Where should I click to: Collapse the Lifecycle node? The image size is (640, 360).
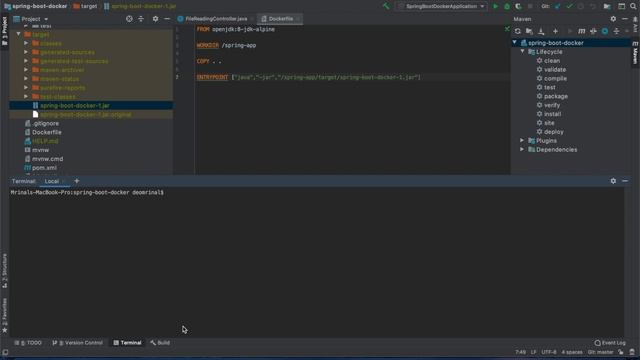(522, 51)
